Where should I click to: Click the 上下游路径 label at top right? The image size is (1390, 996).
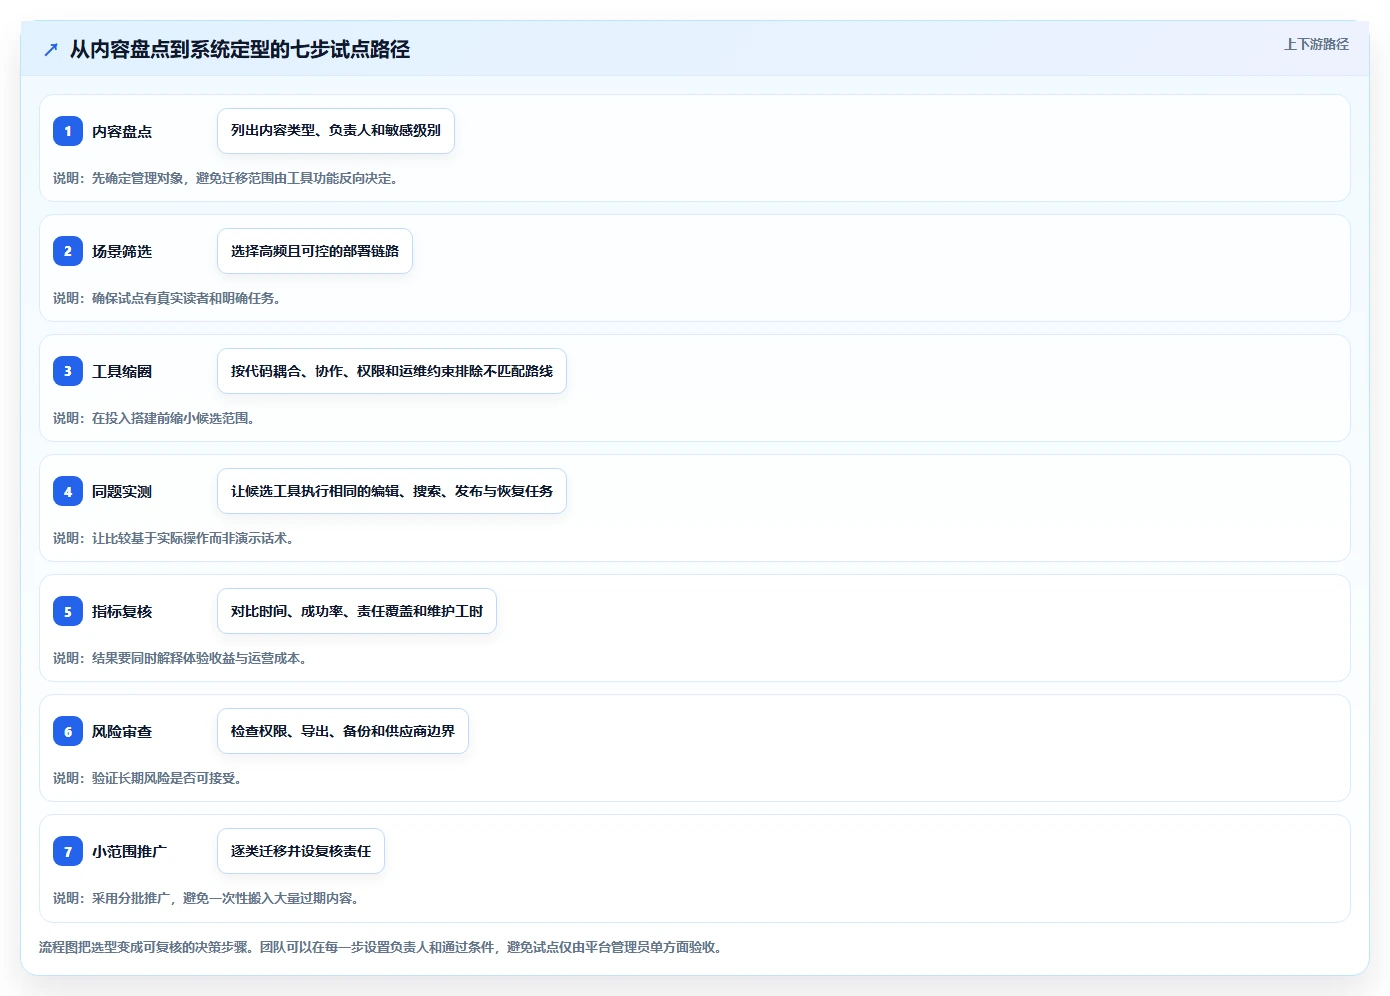point(1316,44)
